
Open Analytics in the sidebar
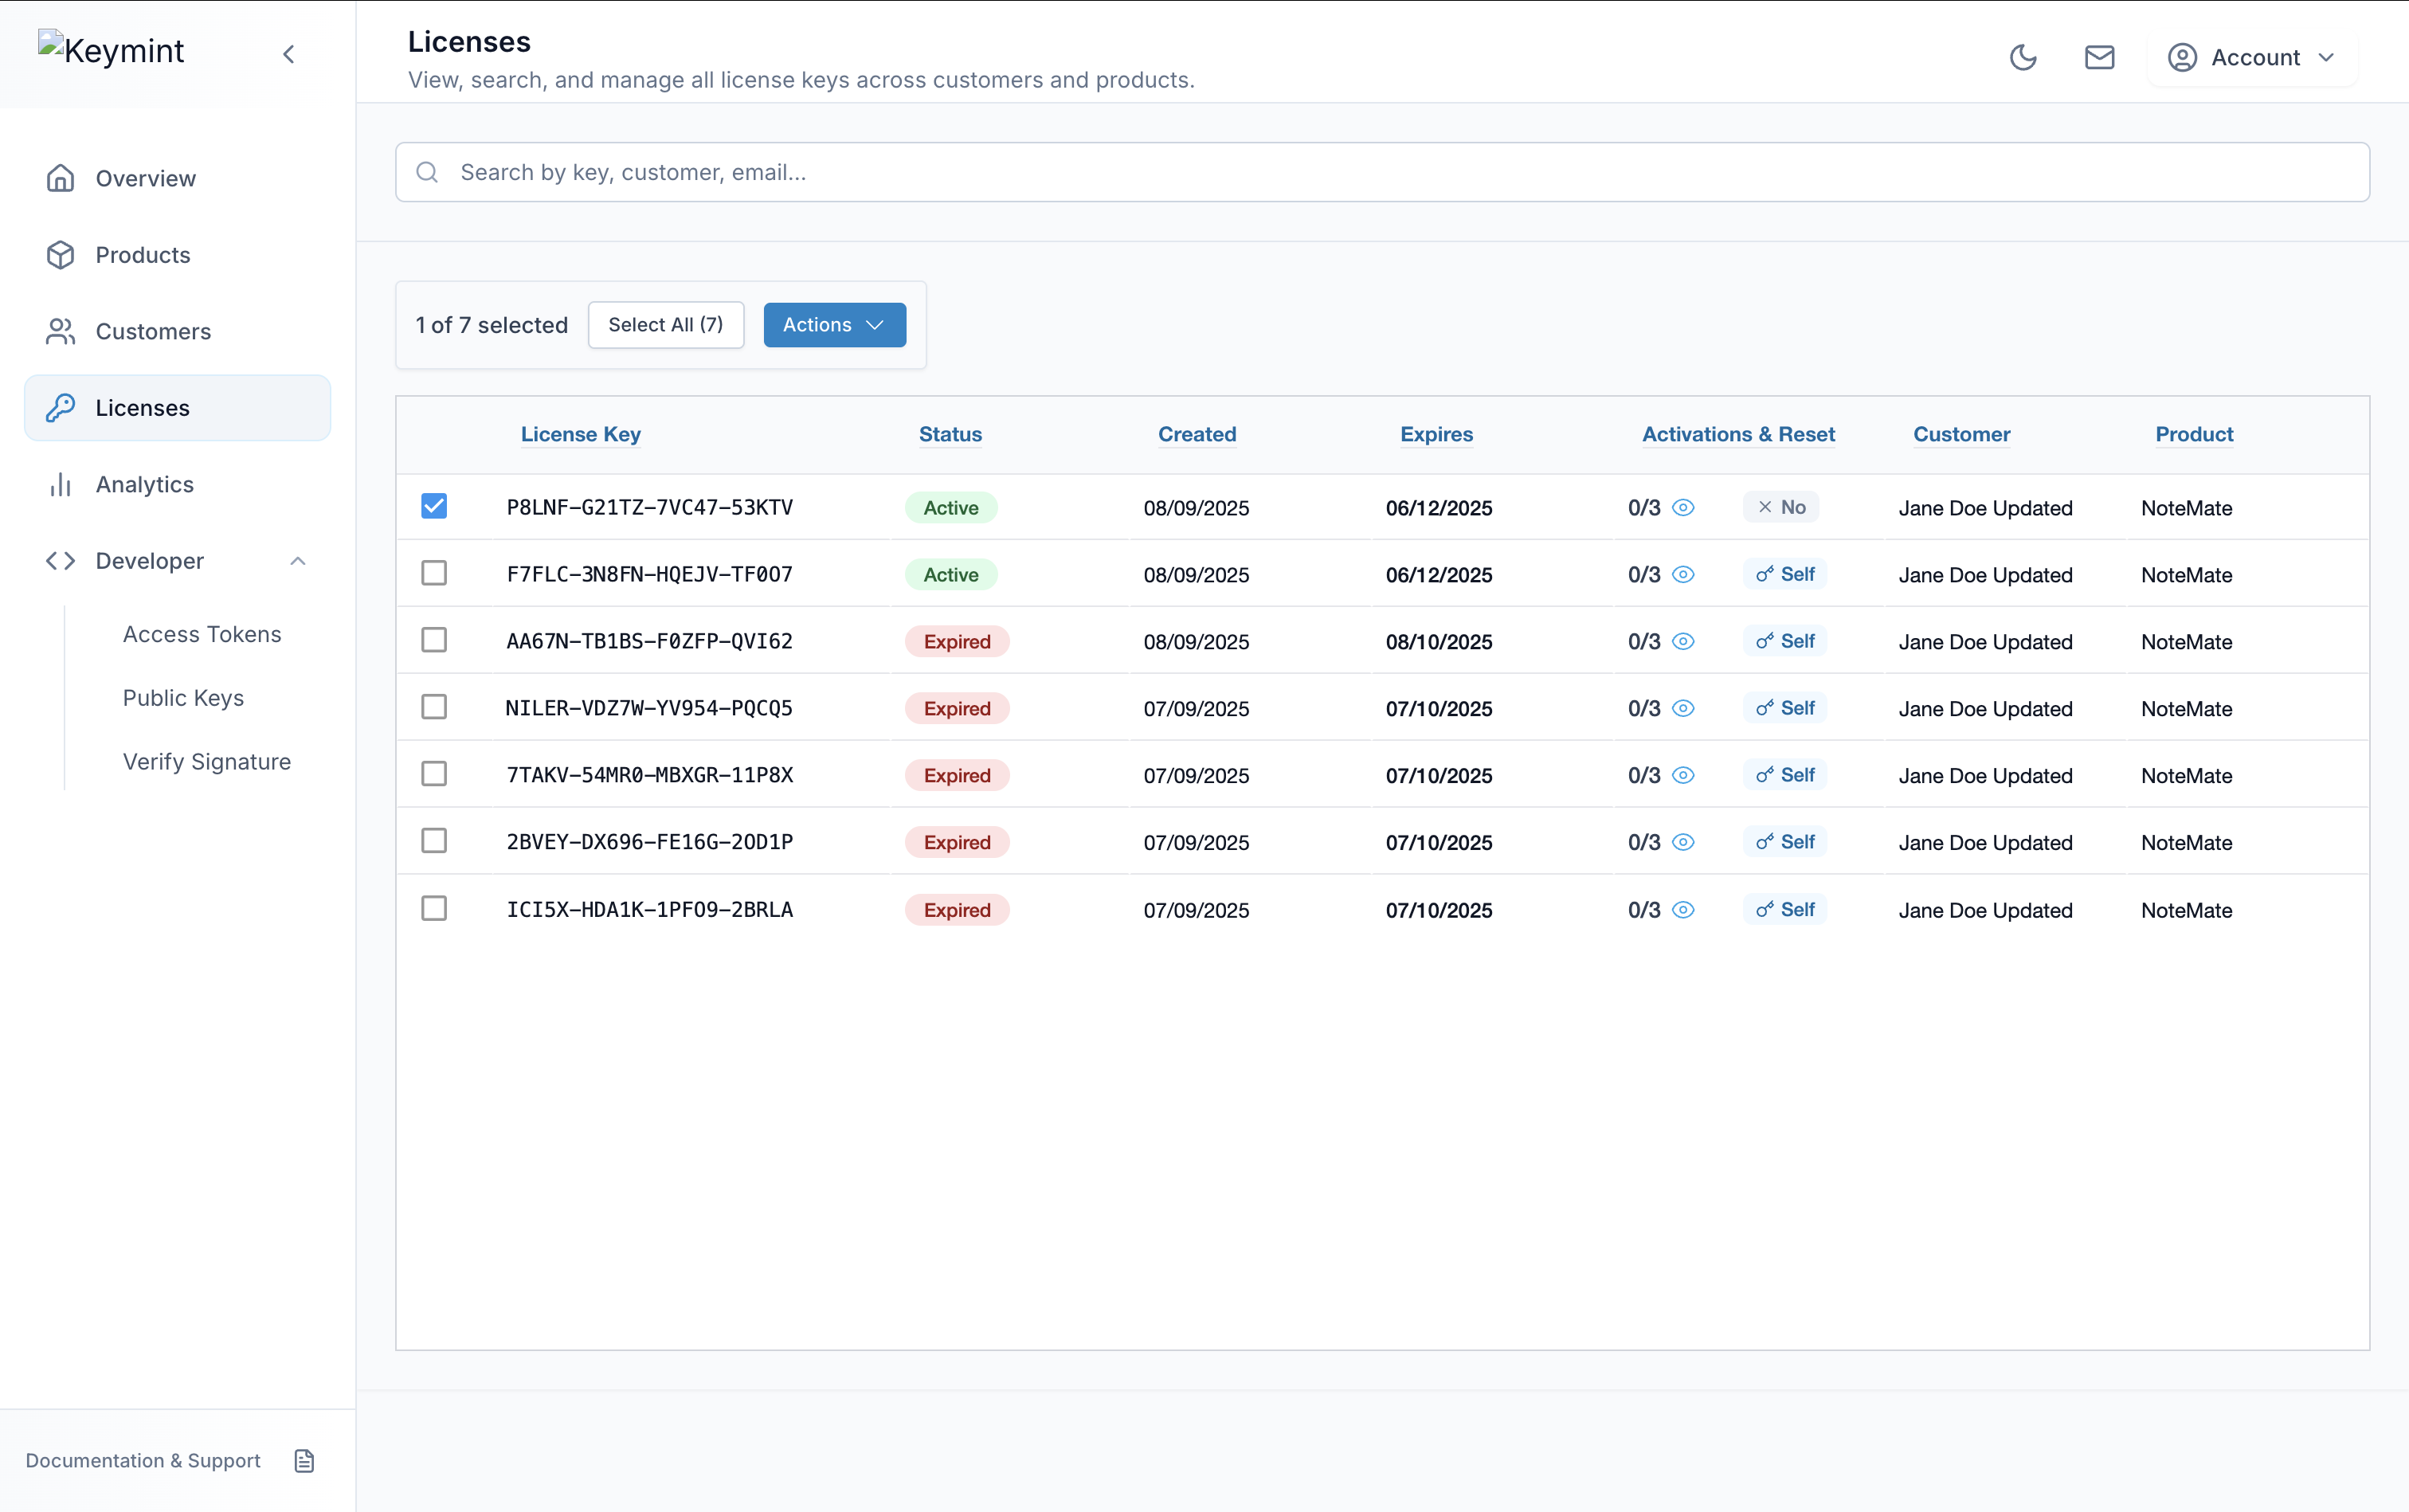[x=145, y=484]
